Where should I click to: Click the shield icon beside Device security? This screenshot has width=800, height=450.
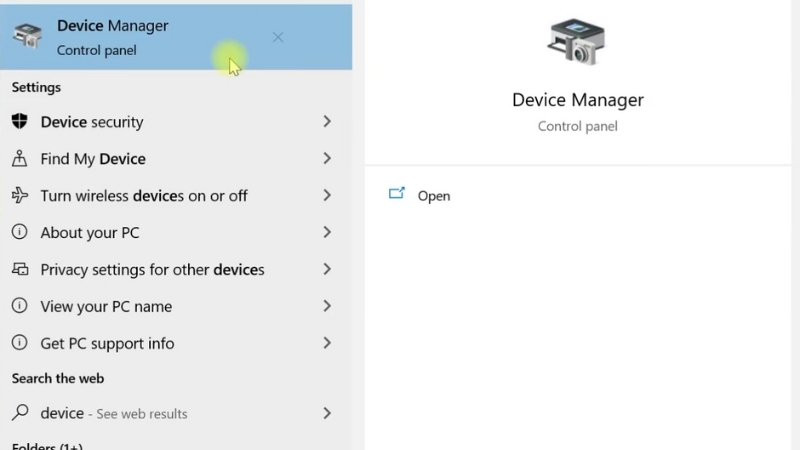tap(19, 122)
